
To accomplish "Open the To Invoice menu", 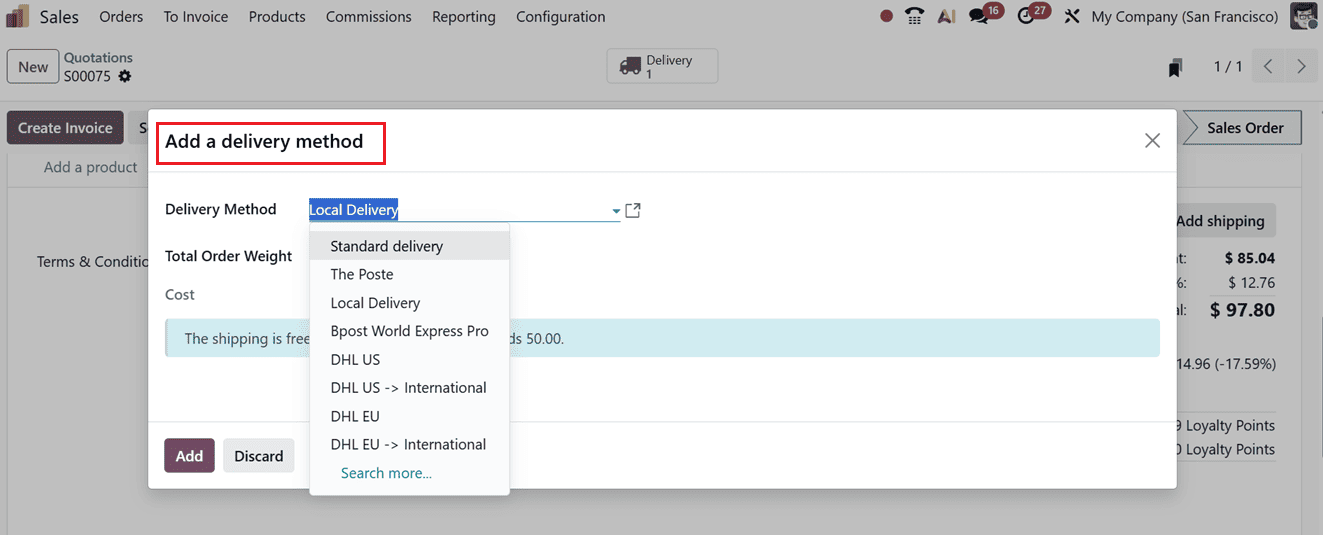I will click(196, 17).
